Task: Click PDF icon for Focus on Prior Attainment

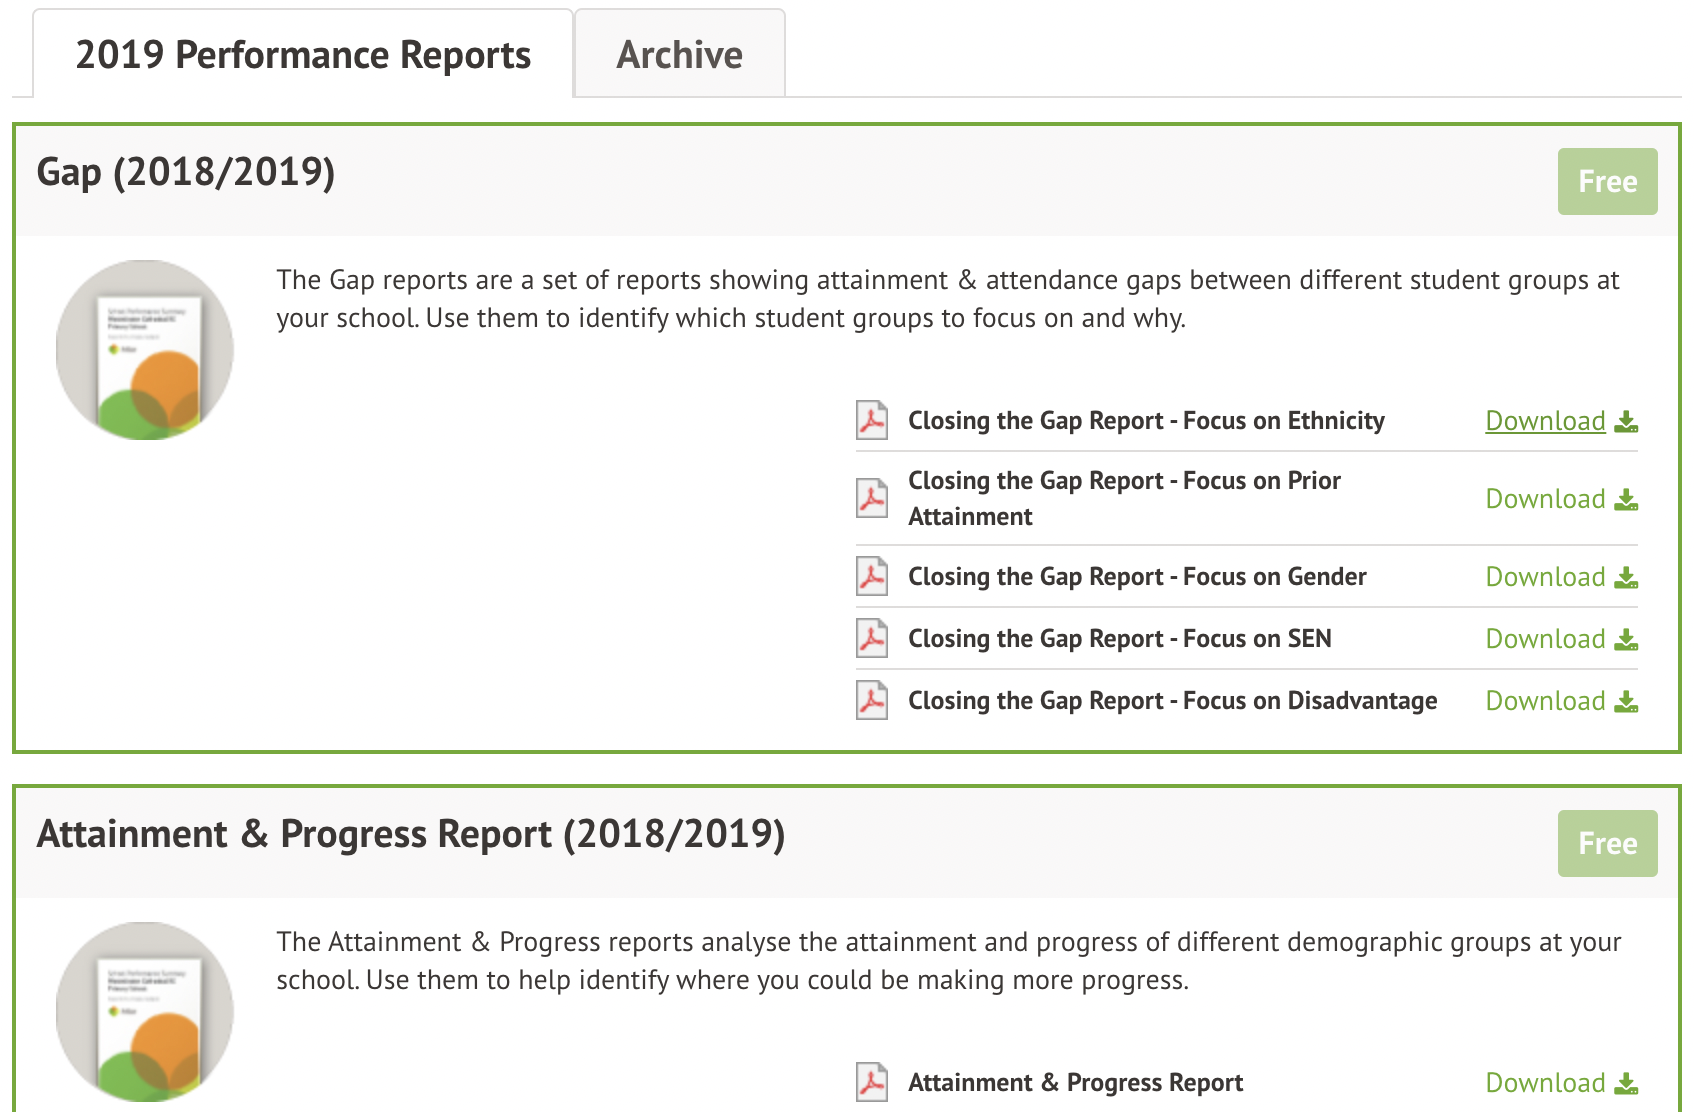Action: 872,498
